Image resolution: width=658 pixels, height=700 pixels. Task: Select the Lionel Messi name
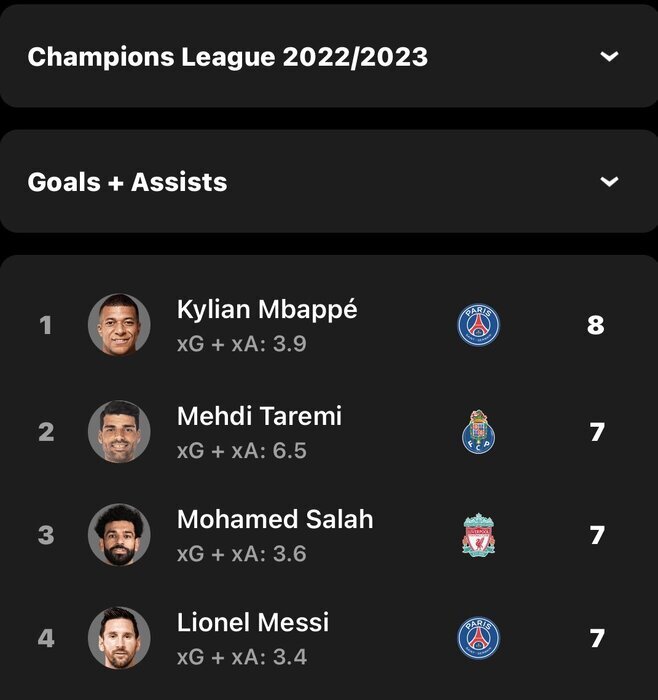[253, 622]
